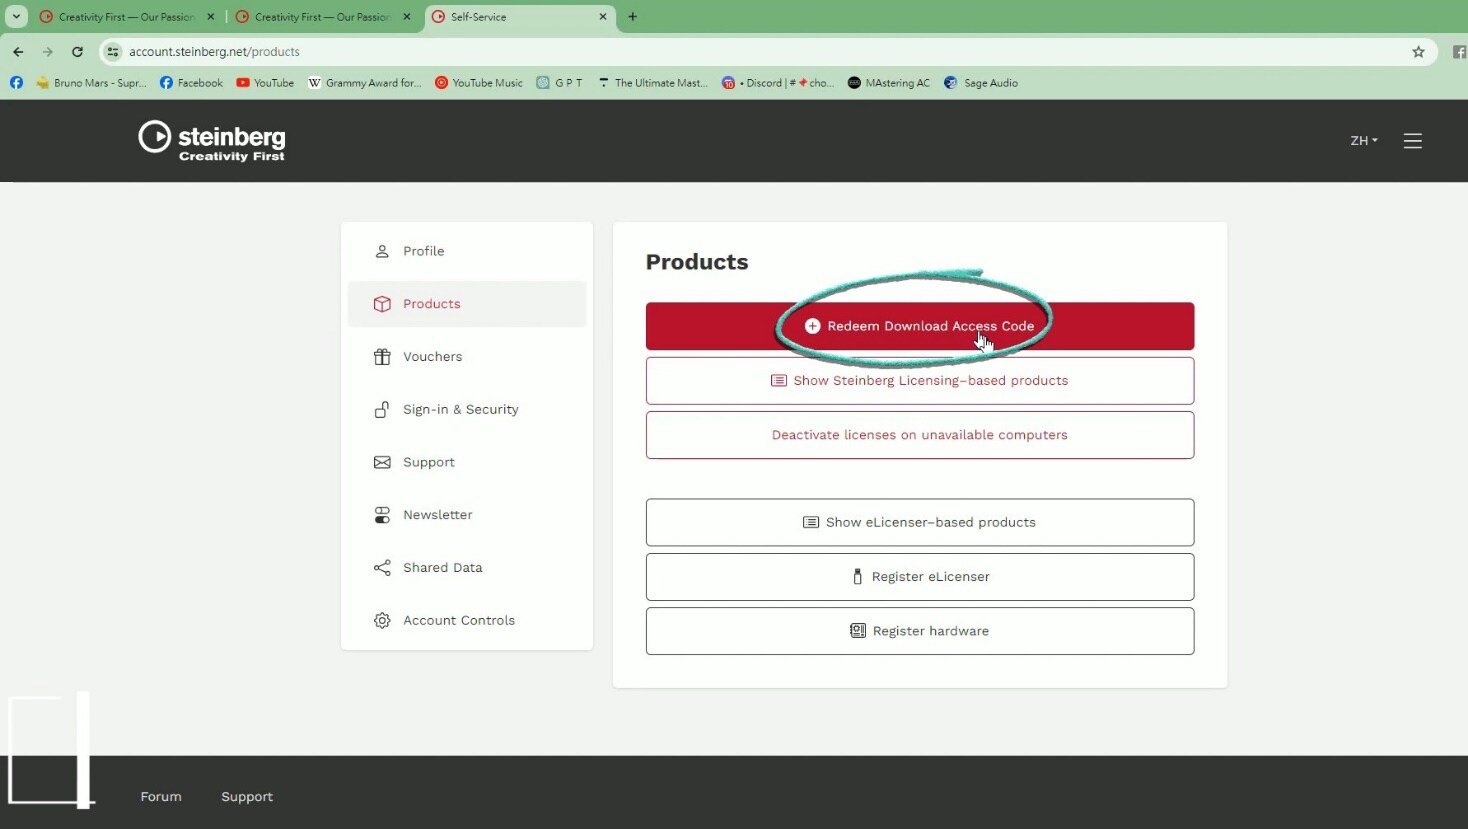Open a new browser tab

(632, 17)
